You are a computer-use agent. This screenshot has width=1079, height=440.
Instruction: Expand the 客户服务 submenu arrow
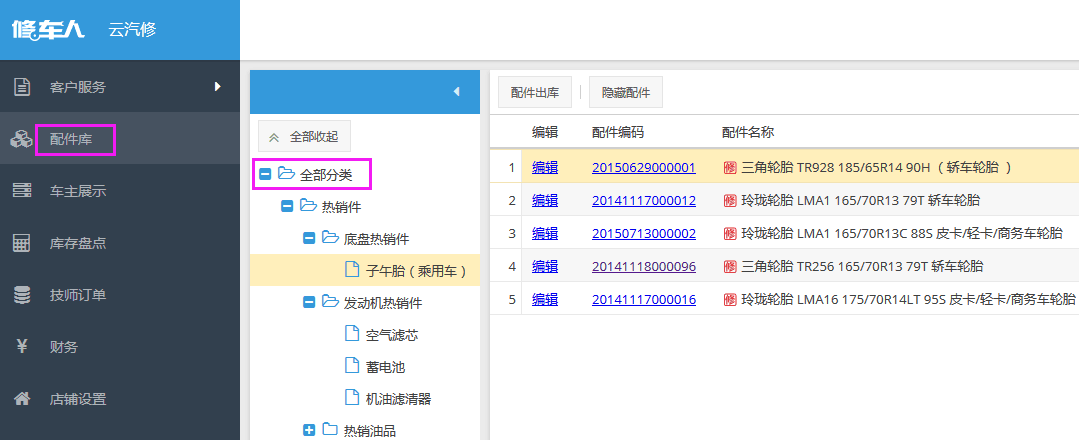click(217, 87)
